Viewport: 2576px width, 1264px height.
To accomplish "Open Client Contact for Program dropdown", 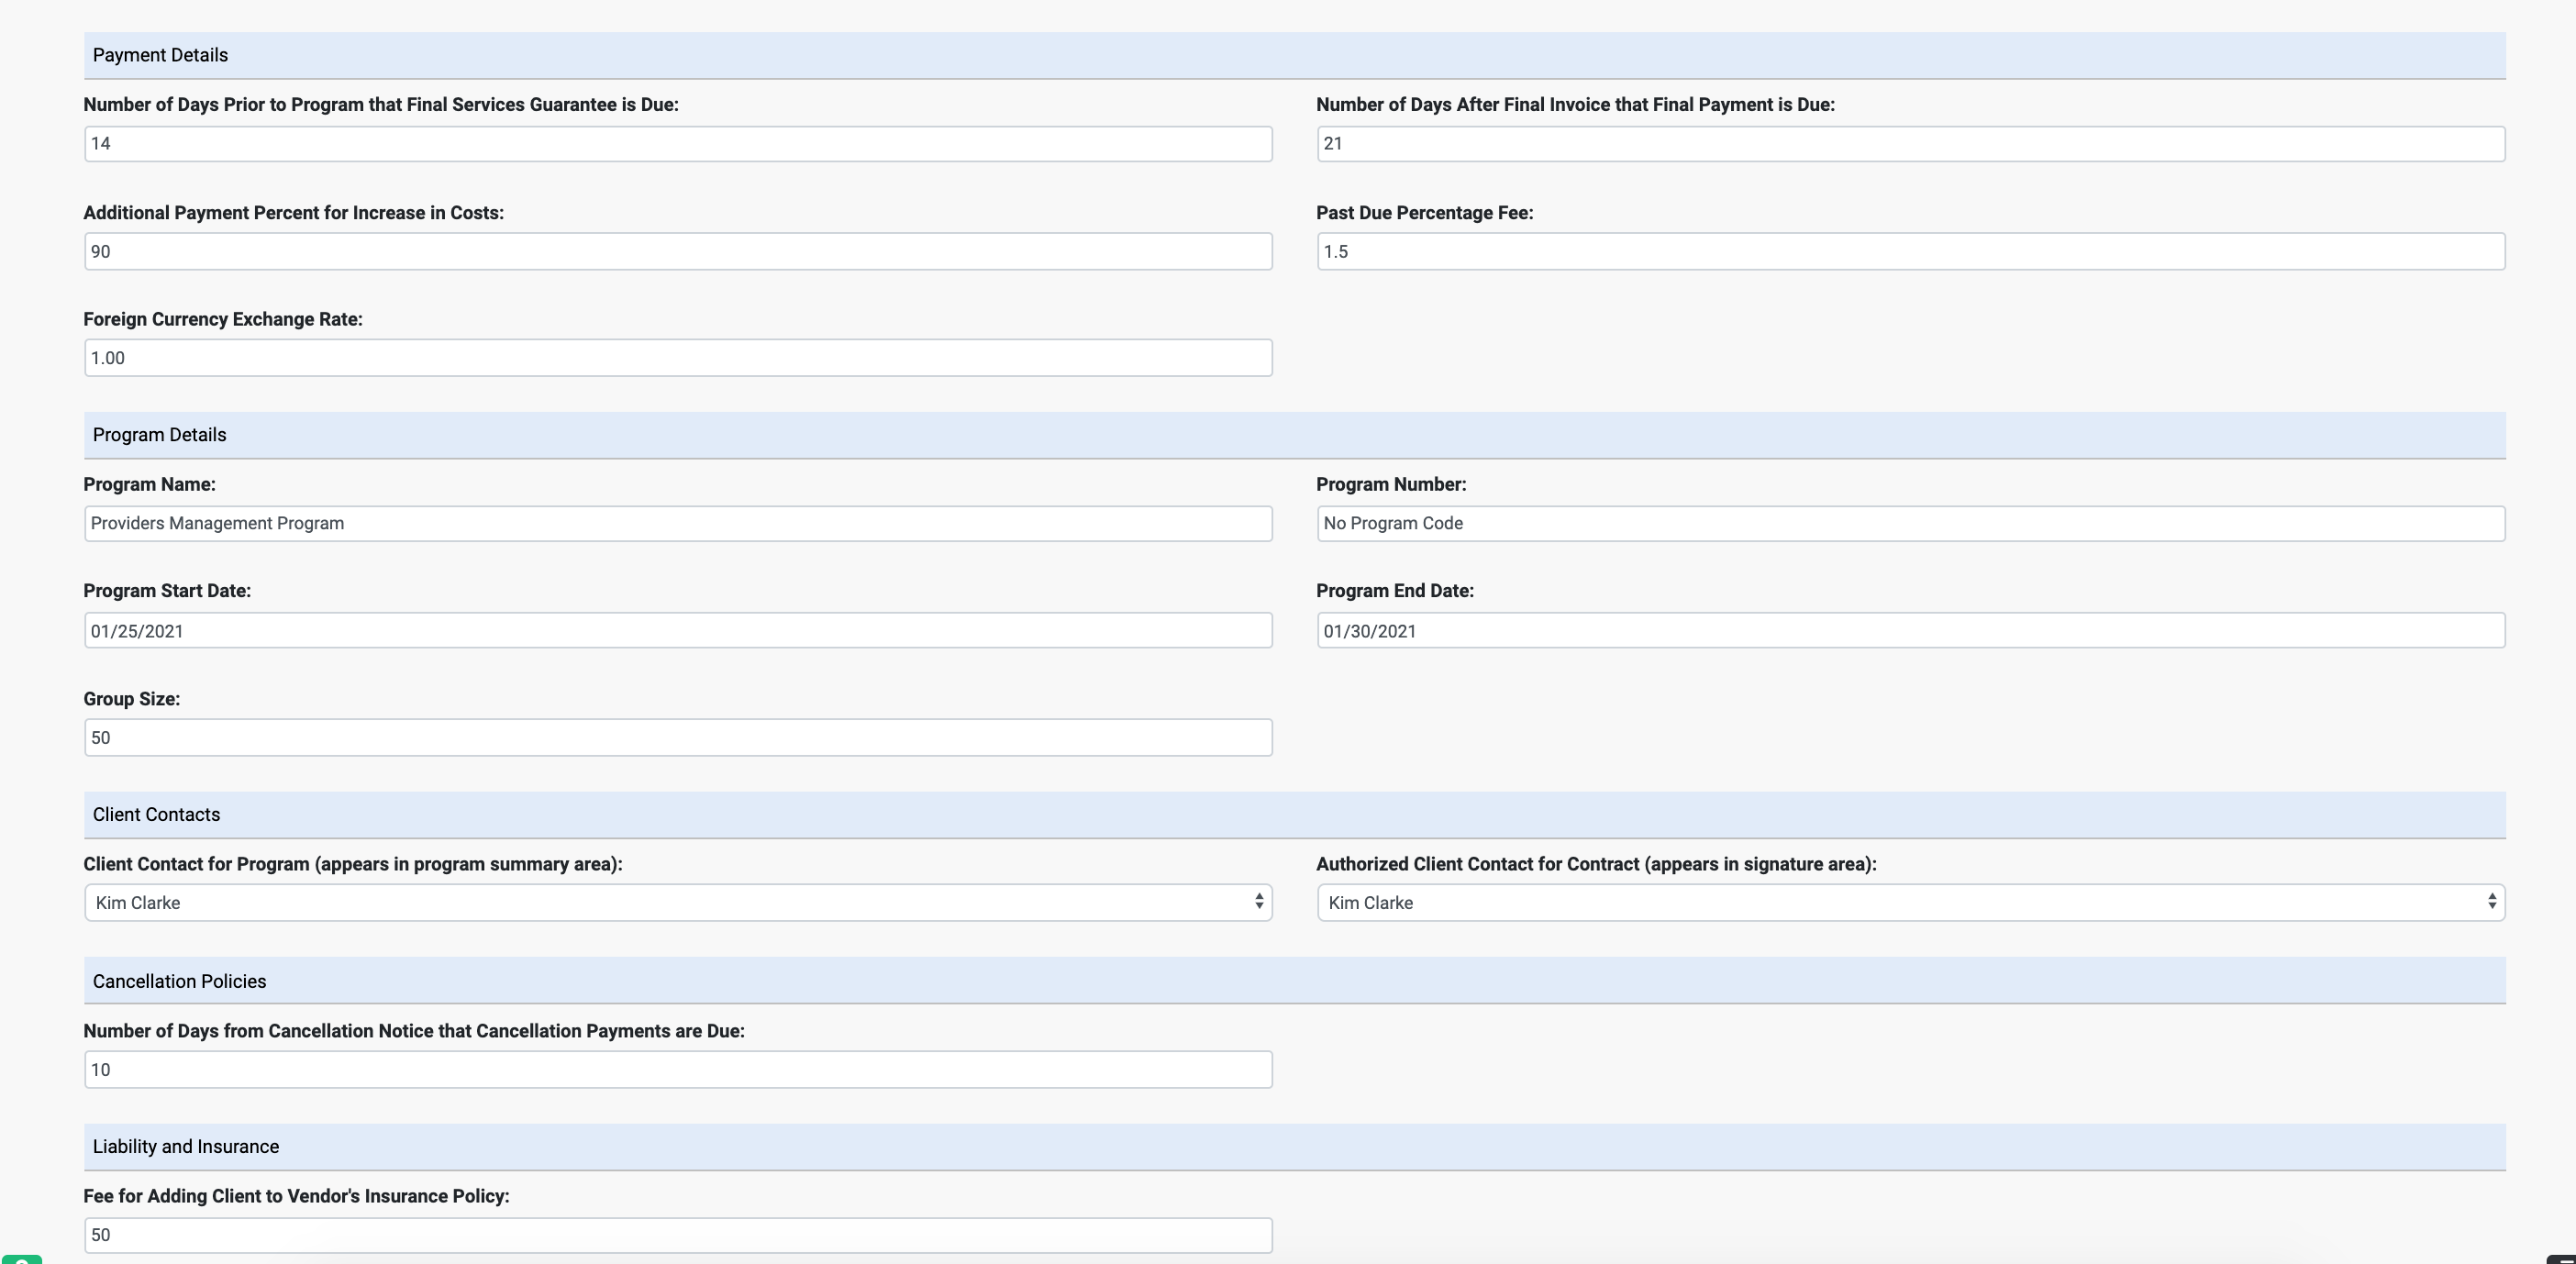I will click(x=678, y=903).
